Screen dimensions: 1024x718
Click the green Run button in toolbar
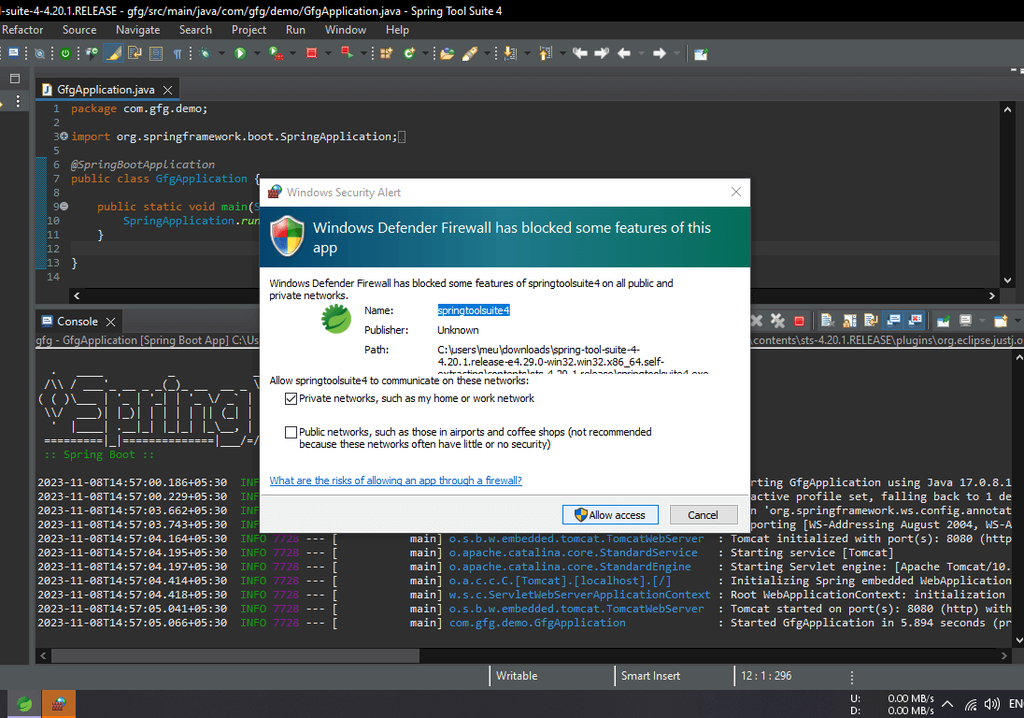click(x=240, y=53)
